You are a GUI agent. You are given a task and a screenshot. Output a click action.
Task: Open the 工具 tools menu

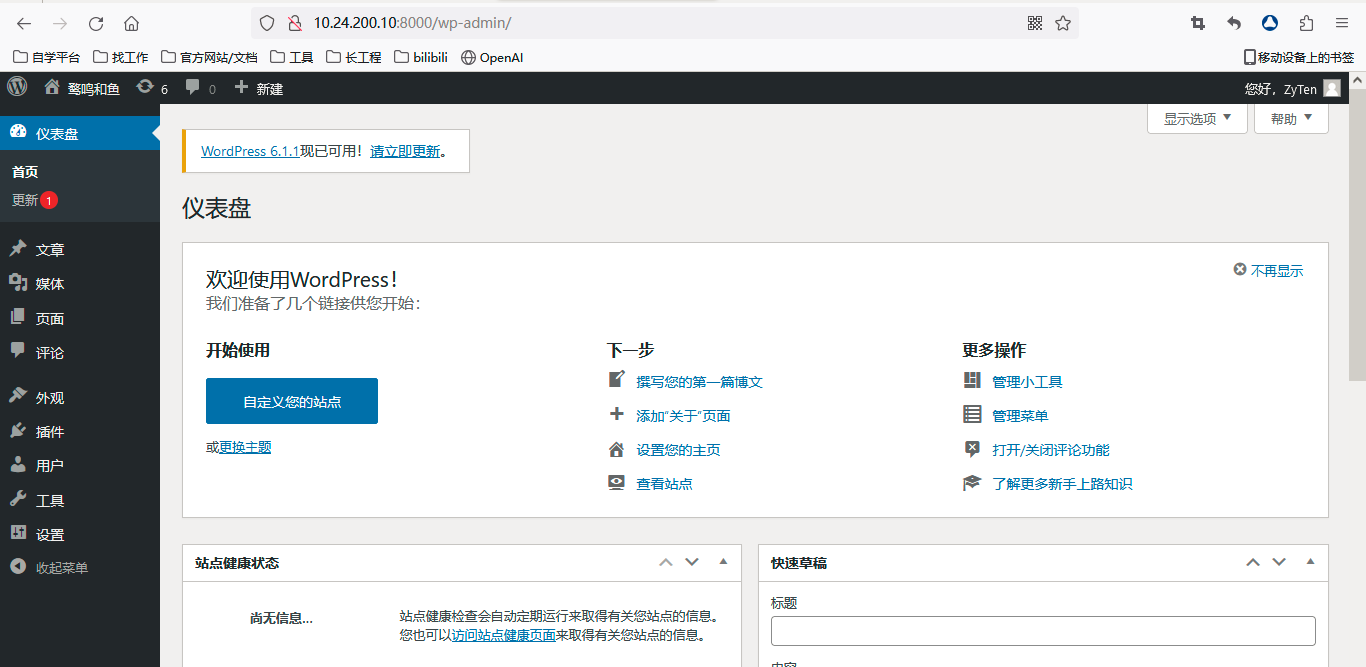coord(80,500)
